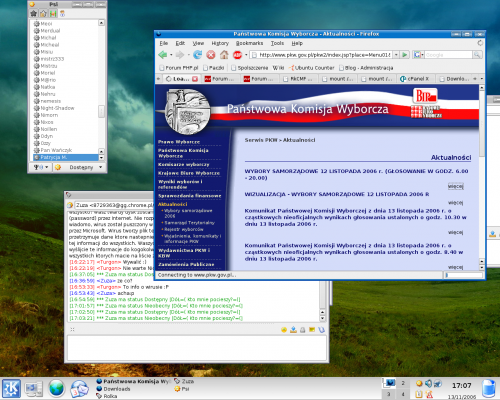Switch to the cPanel X tab
The height and width of the screenshot is (400, 500).
tap(416, 79)
